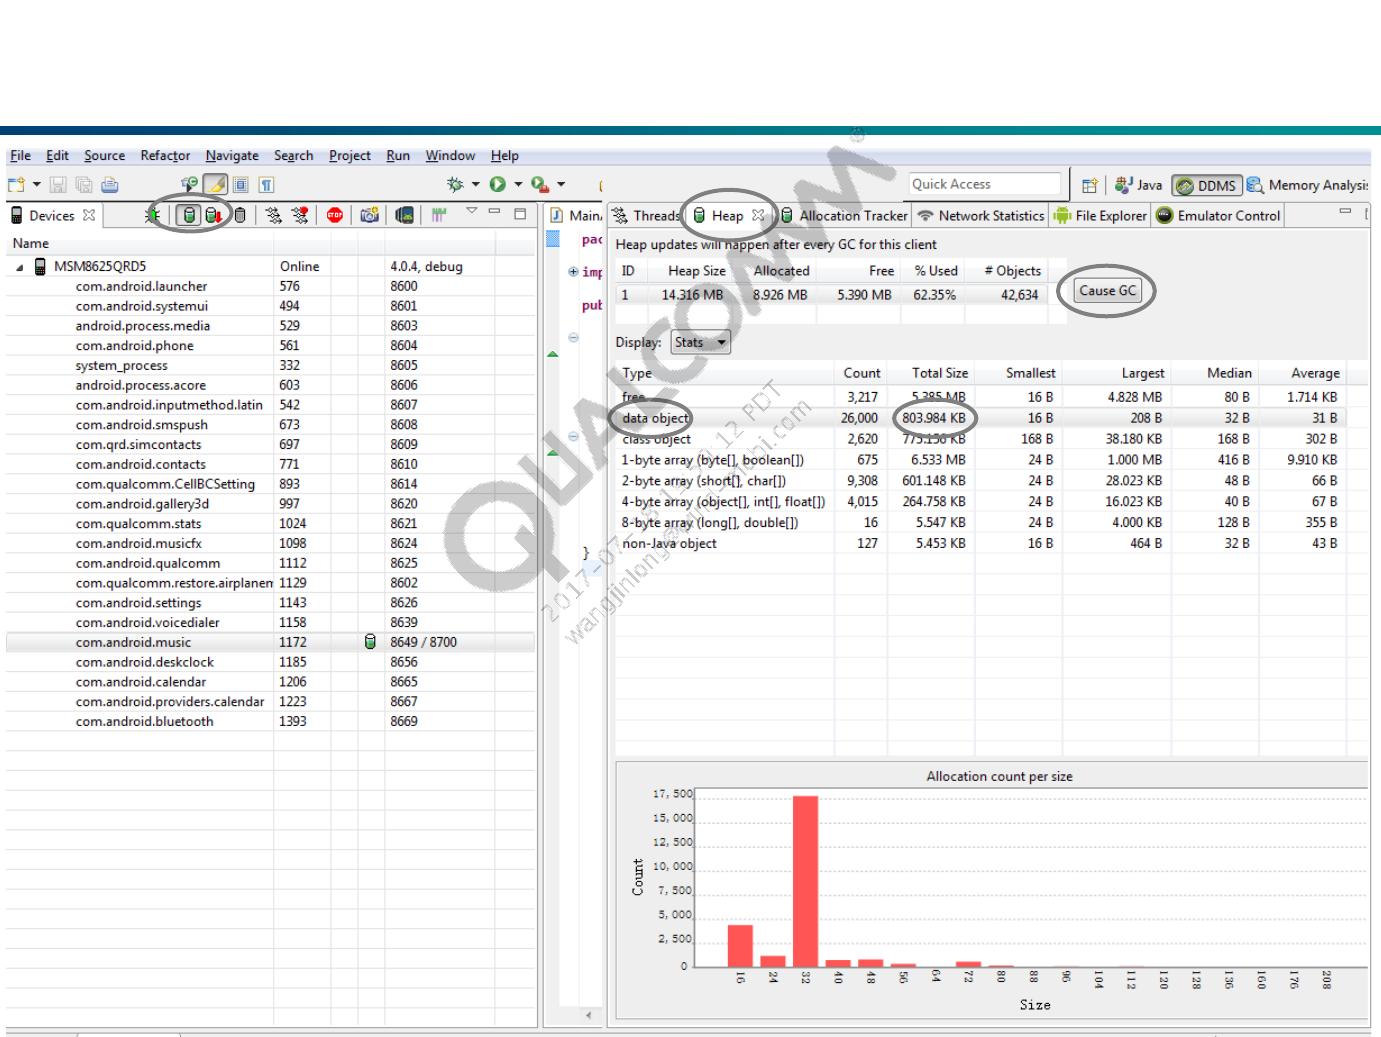The image size is (1381, 1037).
Task: Click the New file toolbar icon
Action: point(16,185)
